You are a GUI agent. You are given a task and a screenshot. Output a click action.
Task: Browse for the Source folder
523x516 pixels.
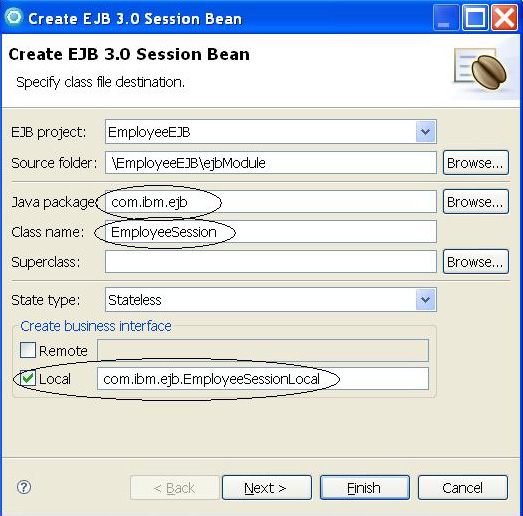coord(476,162)
